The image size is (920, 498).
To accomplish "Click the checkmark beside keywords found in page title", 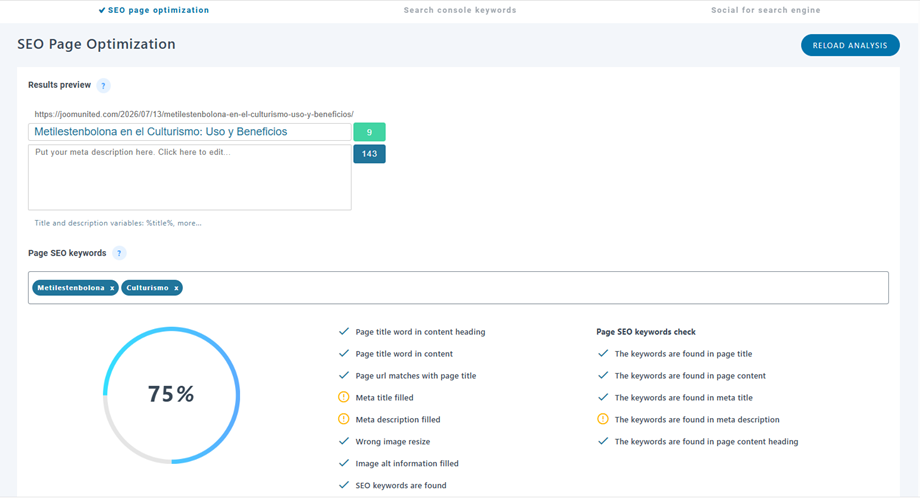I will tap(603, 353).
